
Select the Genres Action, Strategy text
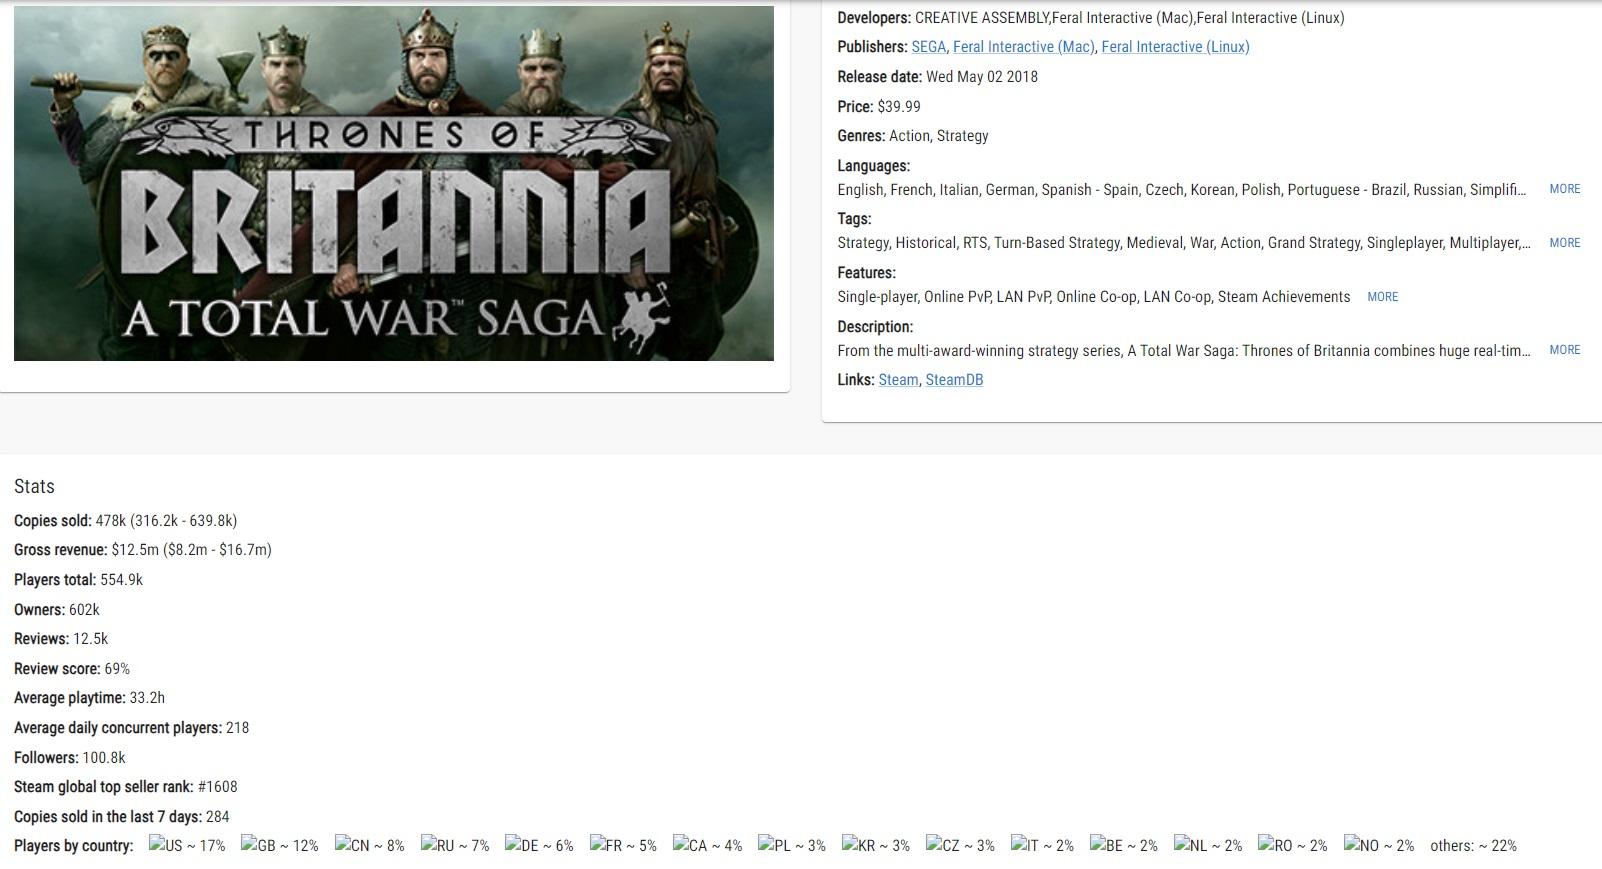938,136
